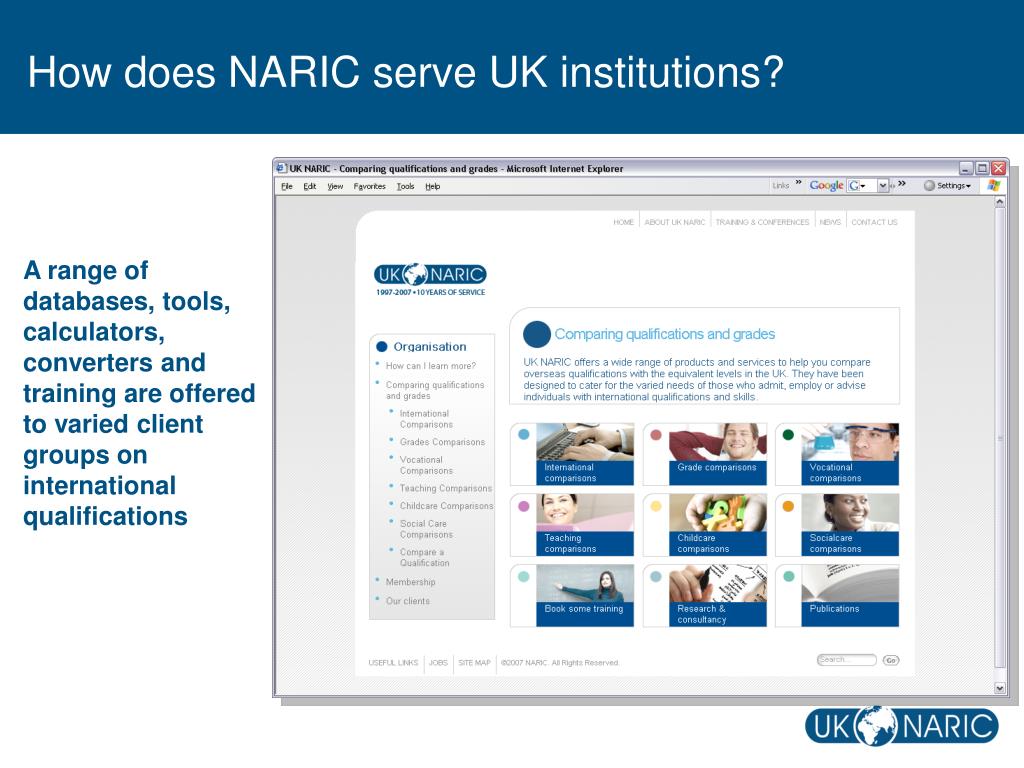Open Membership in the sidebar
This screenshot has height=768, width=1024.
(410, 582)
